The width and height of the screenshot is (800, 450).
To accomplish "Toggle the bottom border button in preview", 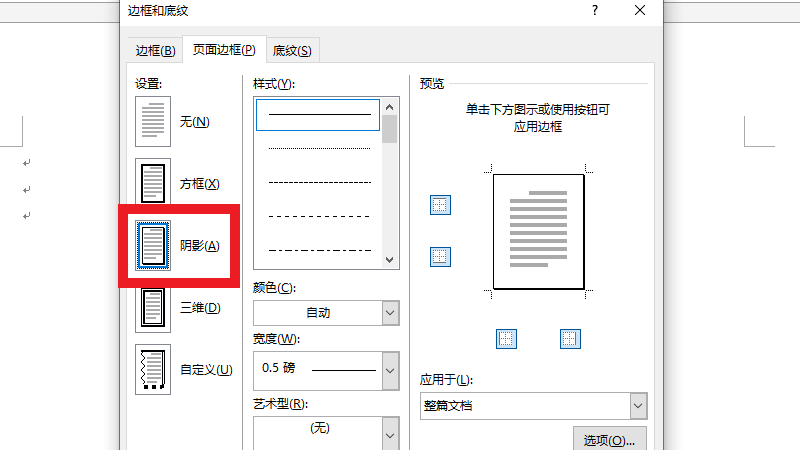I will click(x=440, y=257).
